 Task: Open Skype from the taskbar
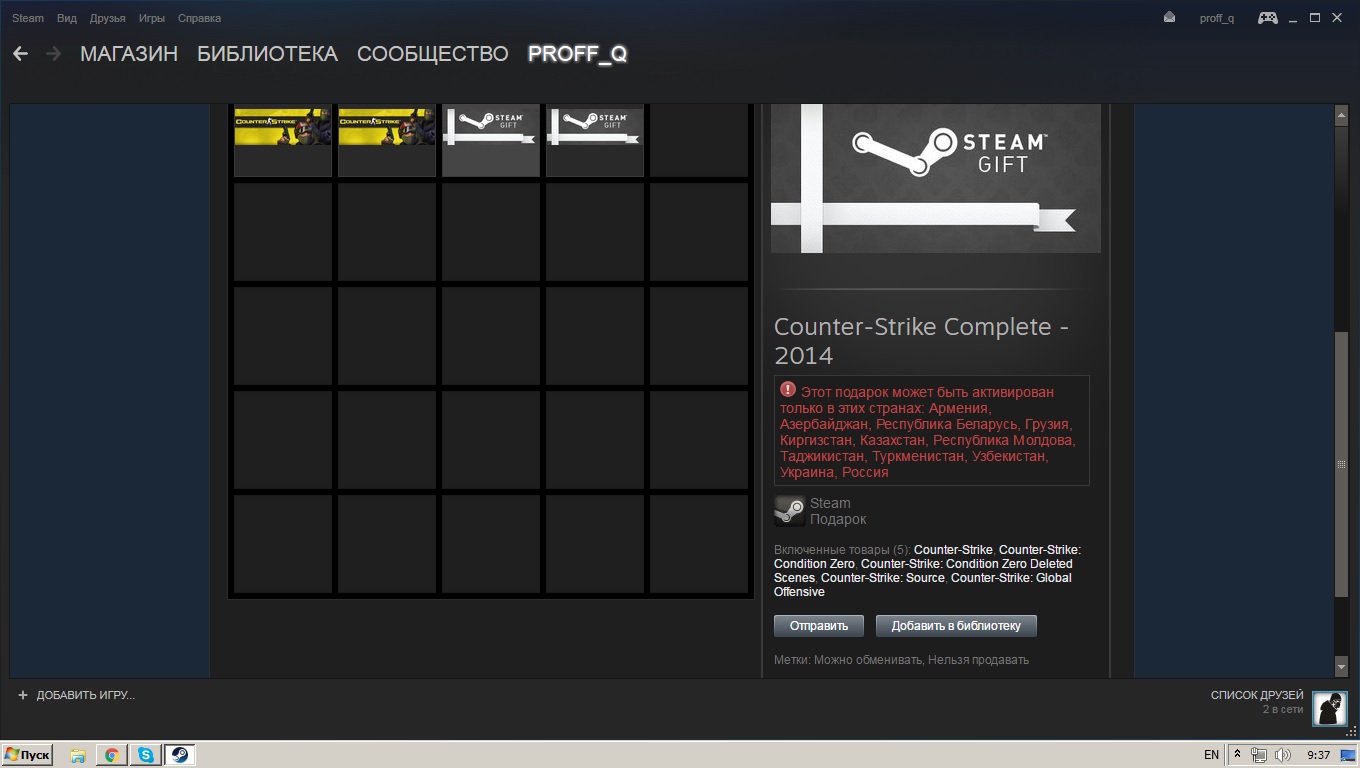coord(146,755)
